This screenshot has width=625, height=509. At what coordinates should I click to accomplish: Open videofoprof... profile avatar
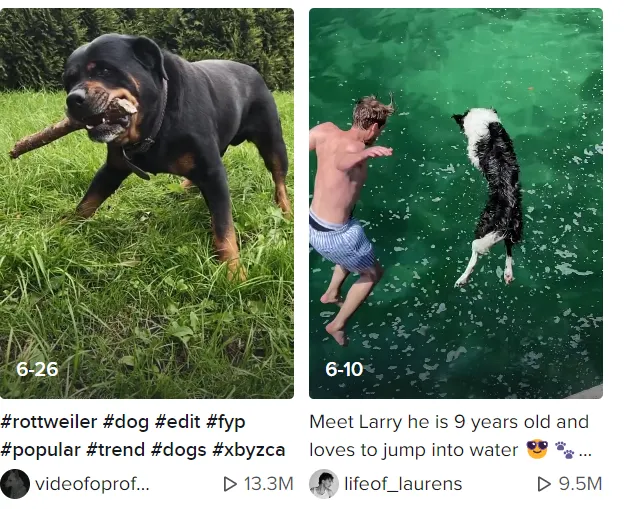15,484
